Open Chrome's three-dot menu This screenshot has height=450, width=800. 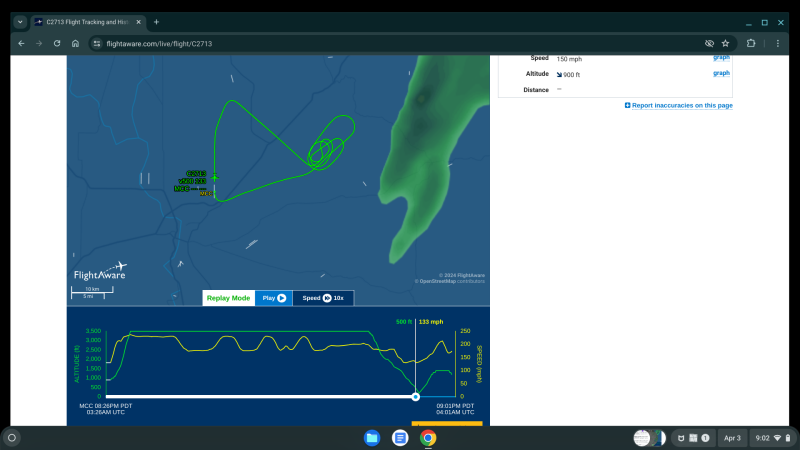pyautogui.click(x=778, y=43)
